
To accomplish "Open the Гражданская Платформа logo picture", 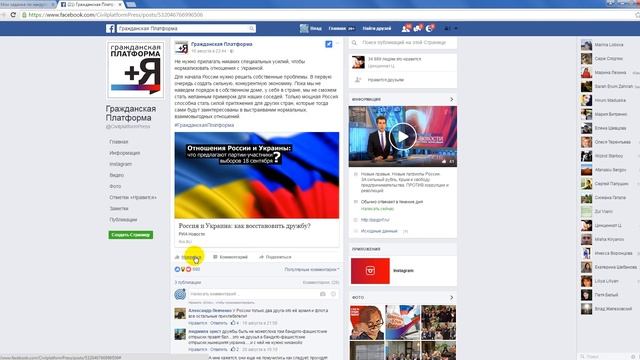I will 136,70.
